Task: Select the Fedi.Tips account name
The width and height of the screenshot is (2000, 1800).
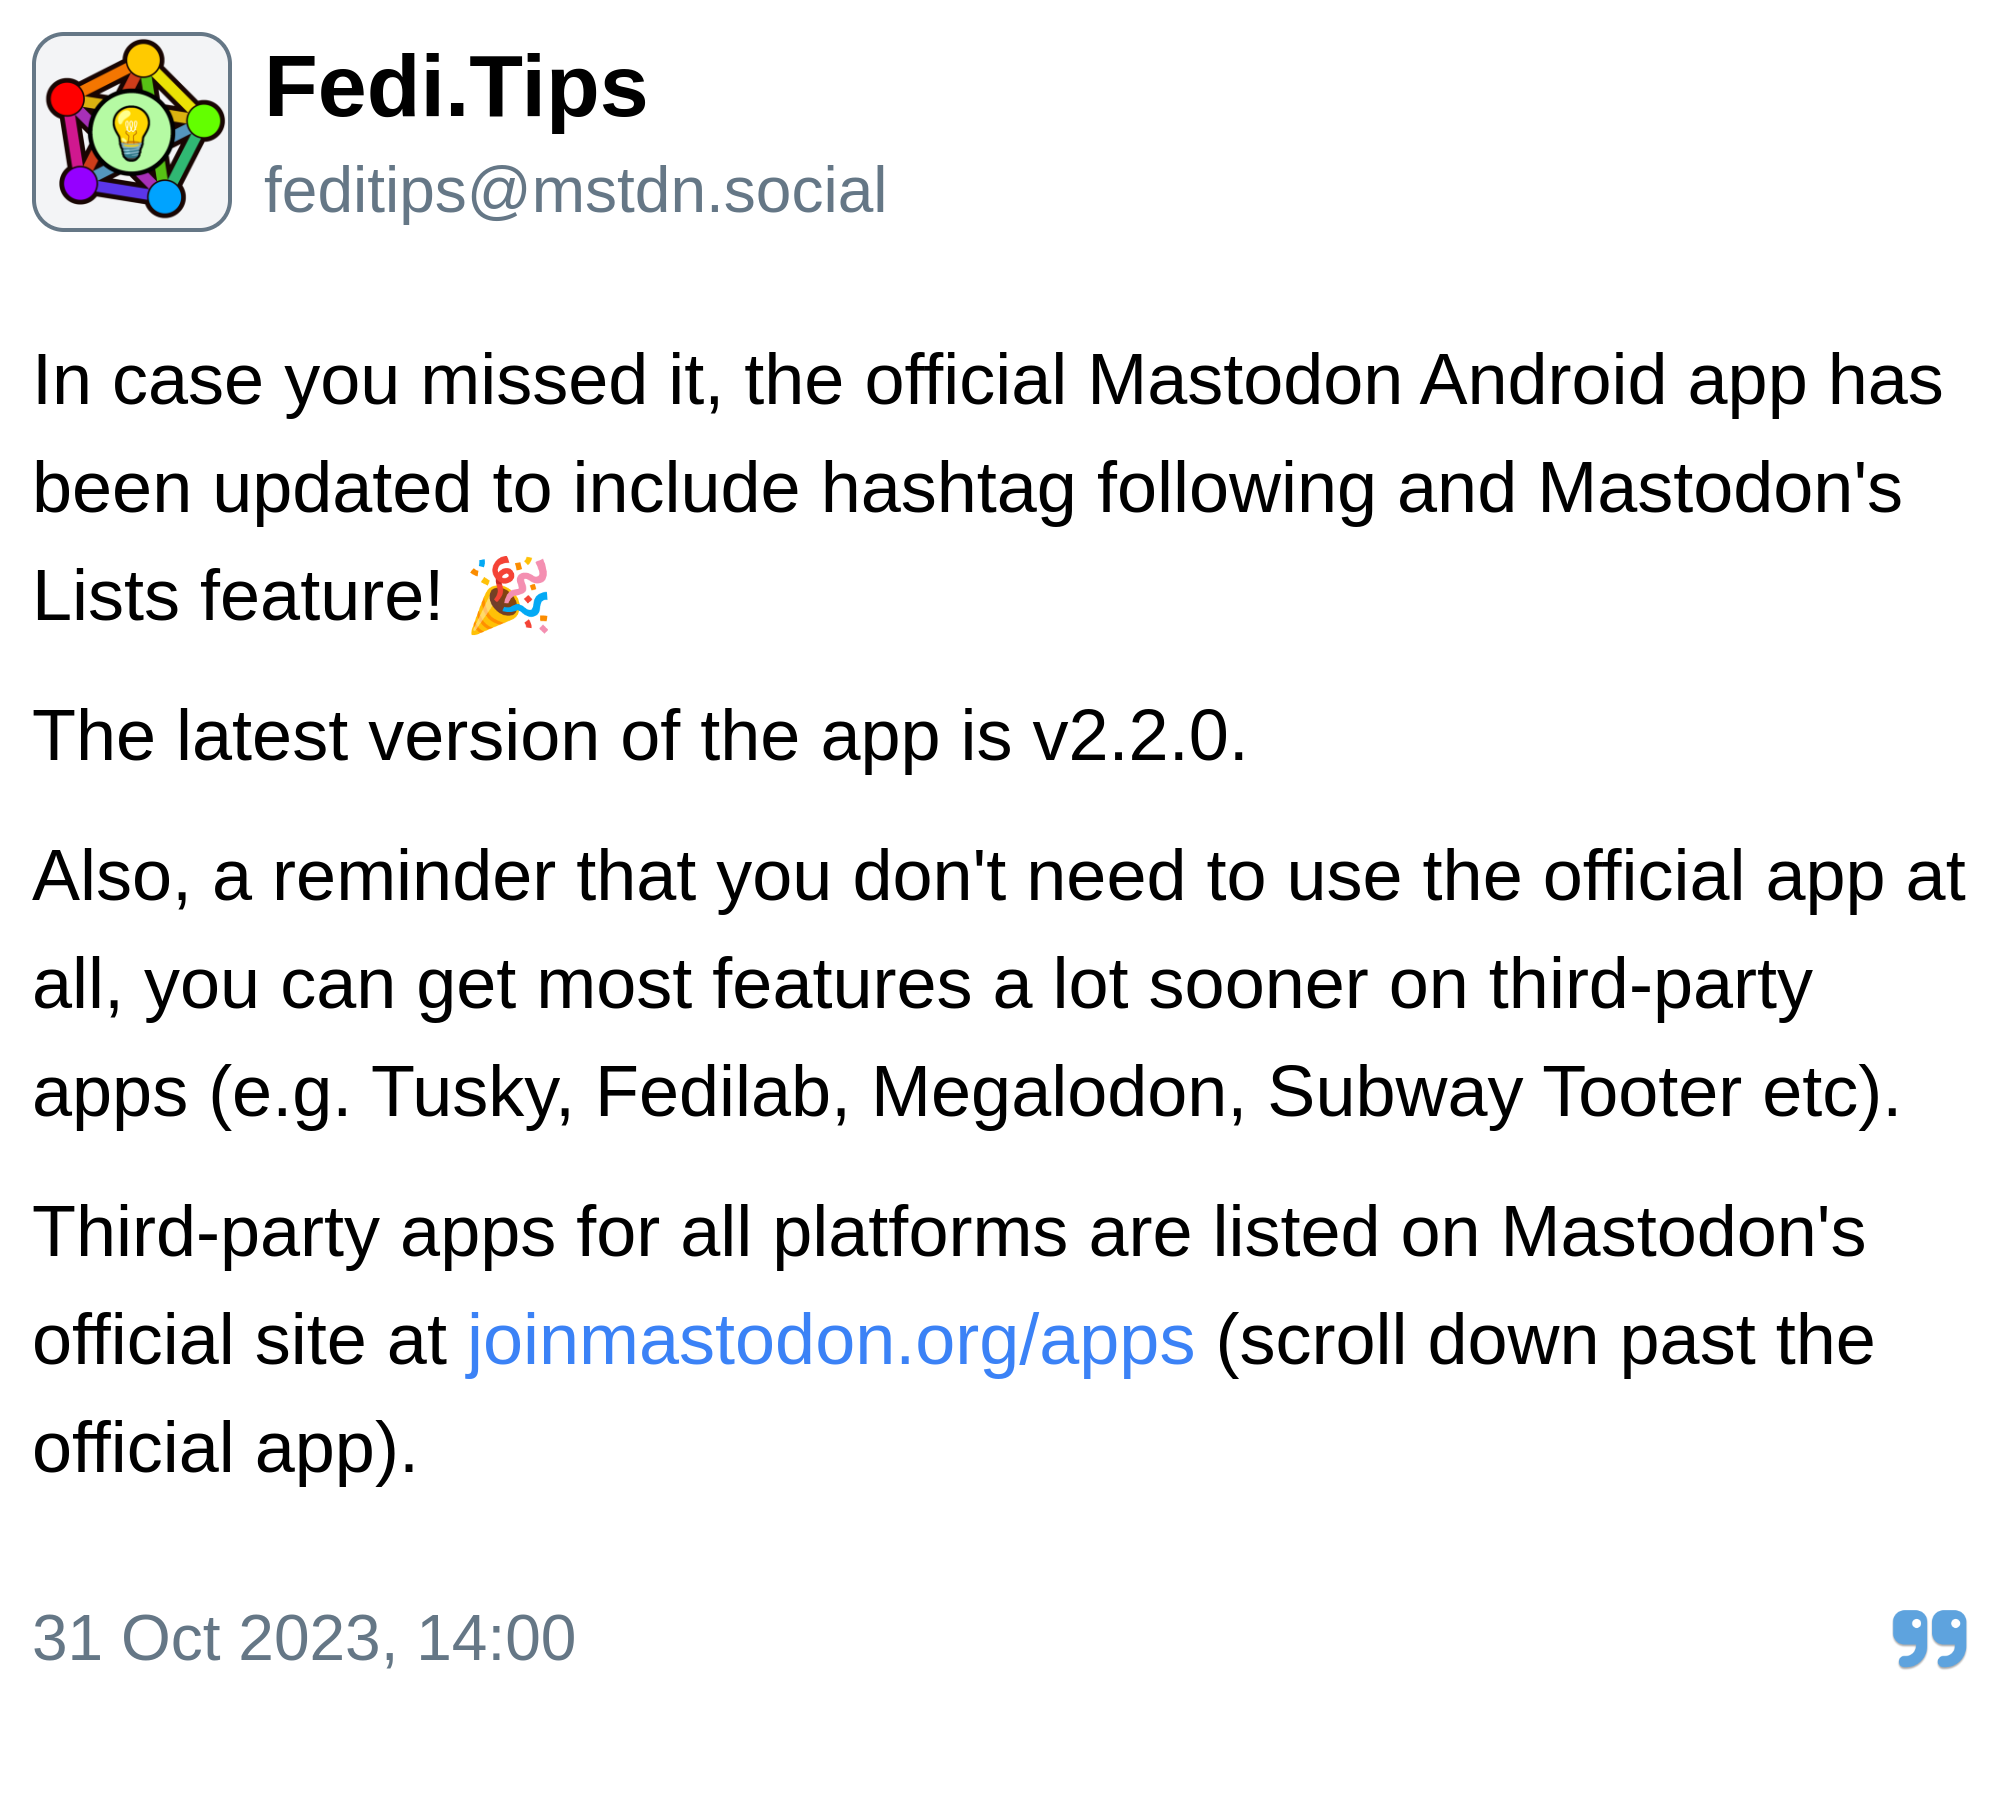Action: tap(455, 76)
